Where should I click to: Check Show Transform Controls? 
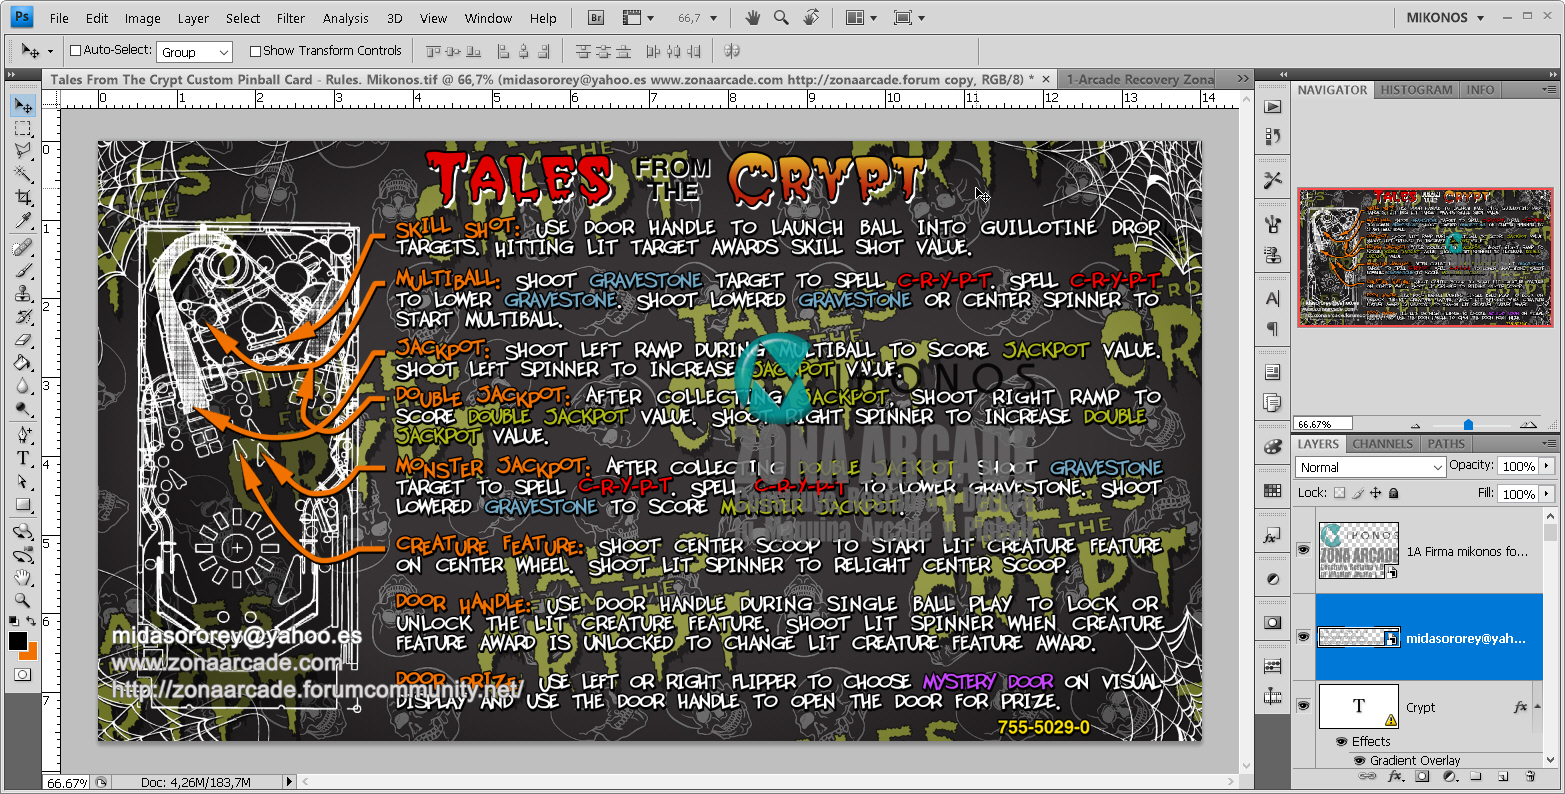pos(254,50)
